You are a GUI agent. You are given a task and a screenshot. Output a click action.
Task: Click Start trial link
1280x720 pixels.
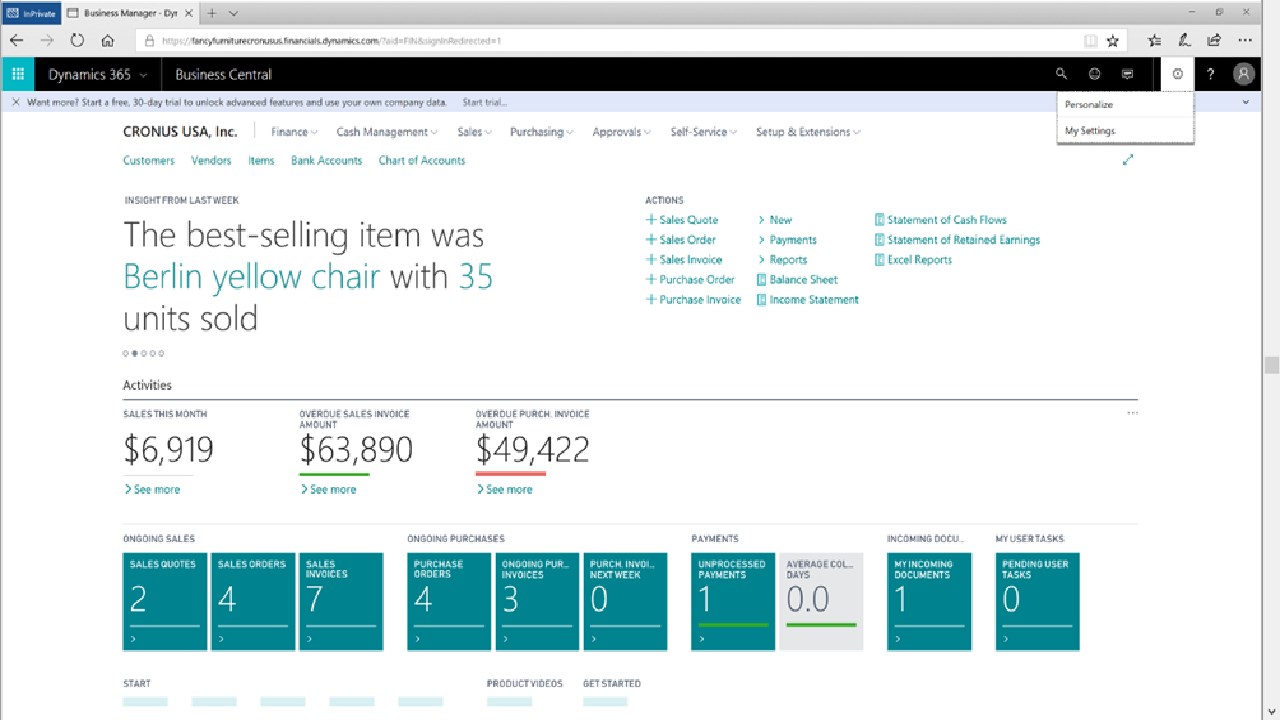point(484,102)
